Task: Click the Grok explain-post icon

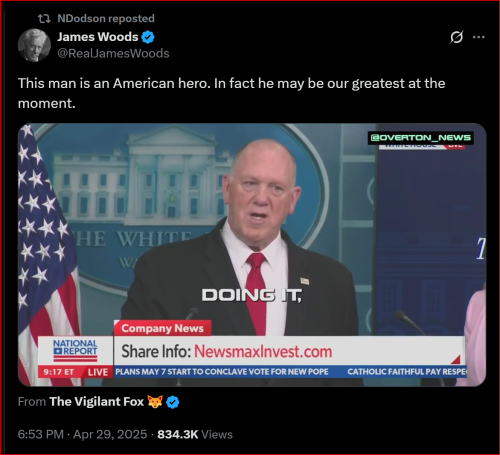Action: pyautogui.click(x=456, y=37)
